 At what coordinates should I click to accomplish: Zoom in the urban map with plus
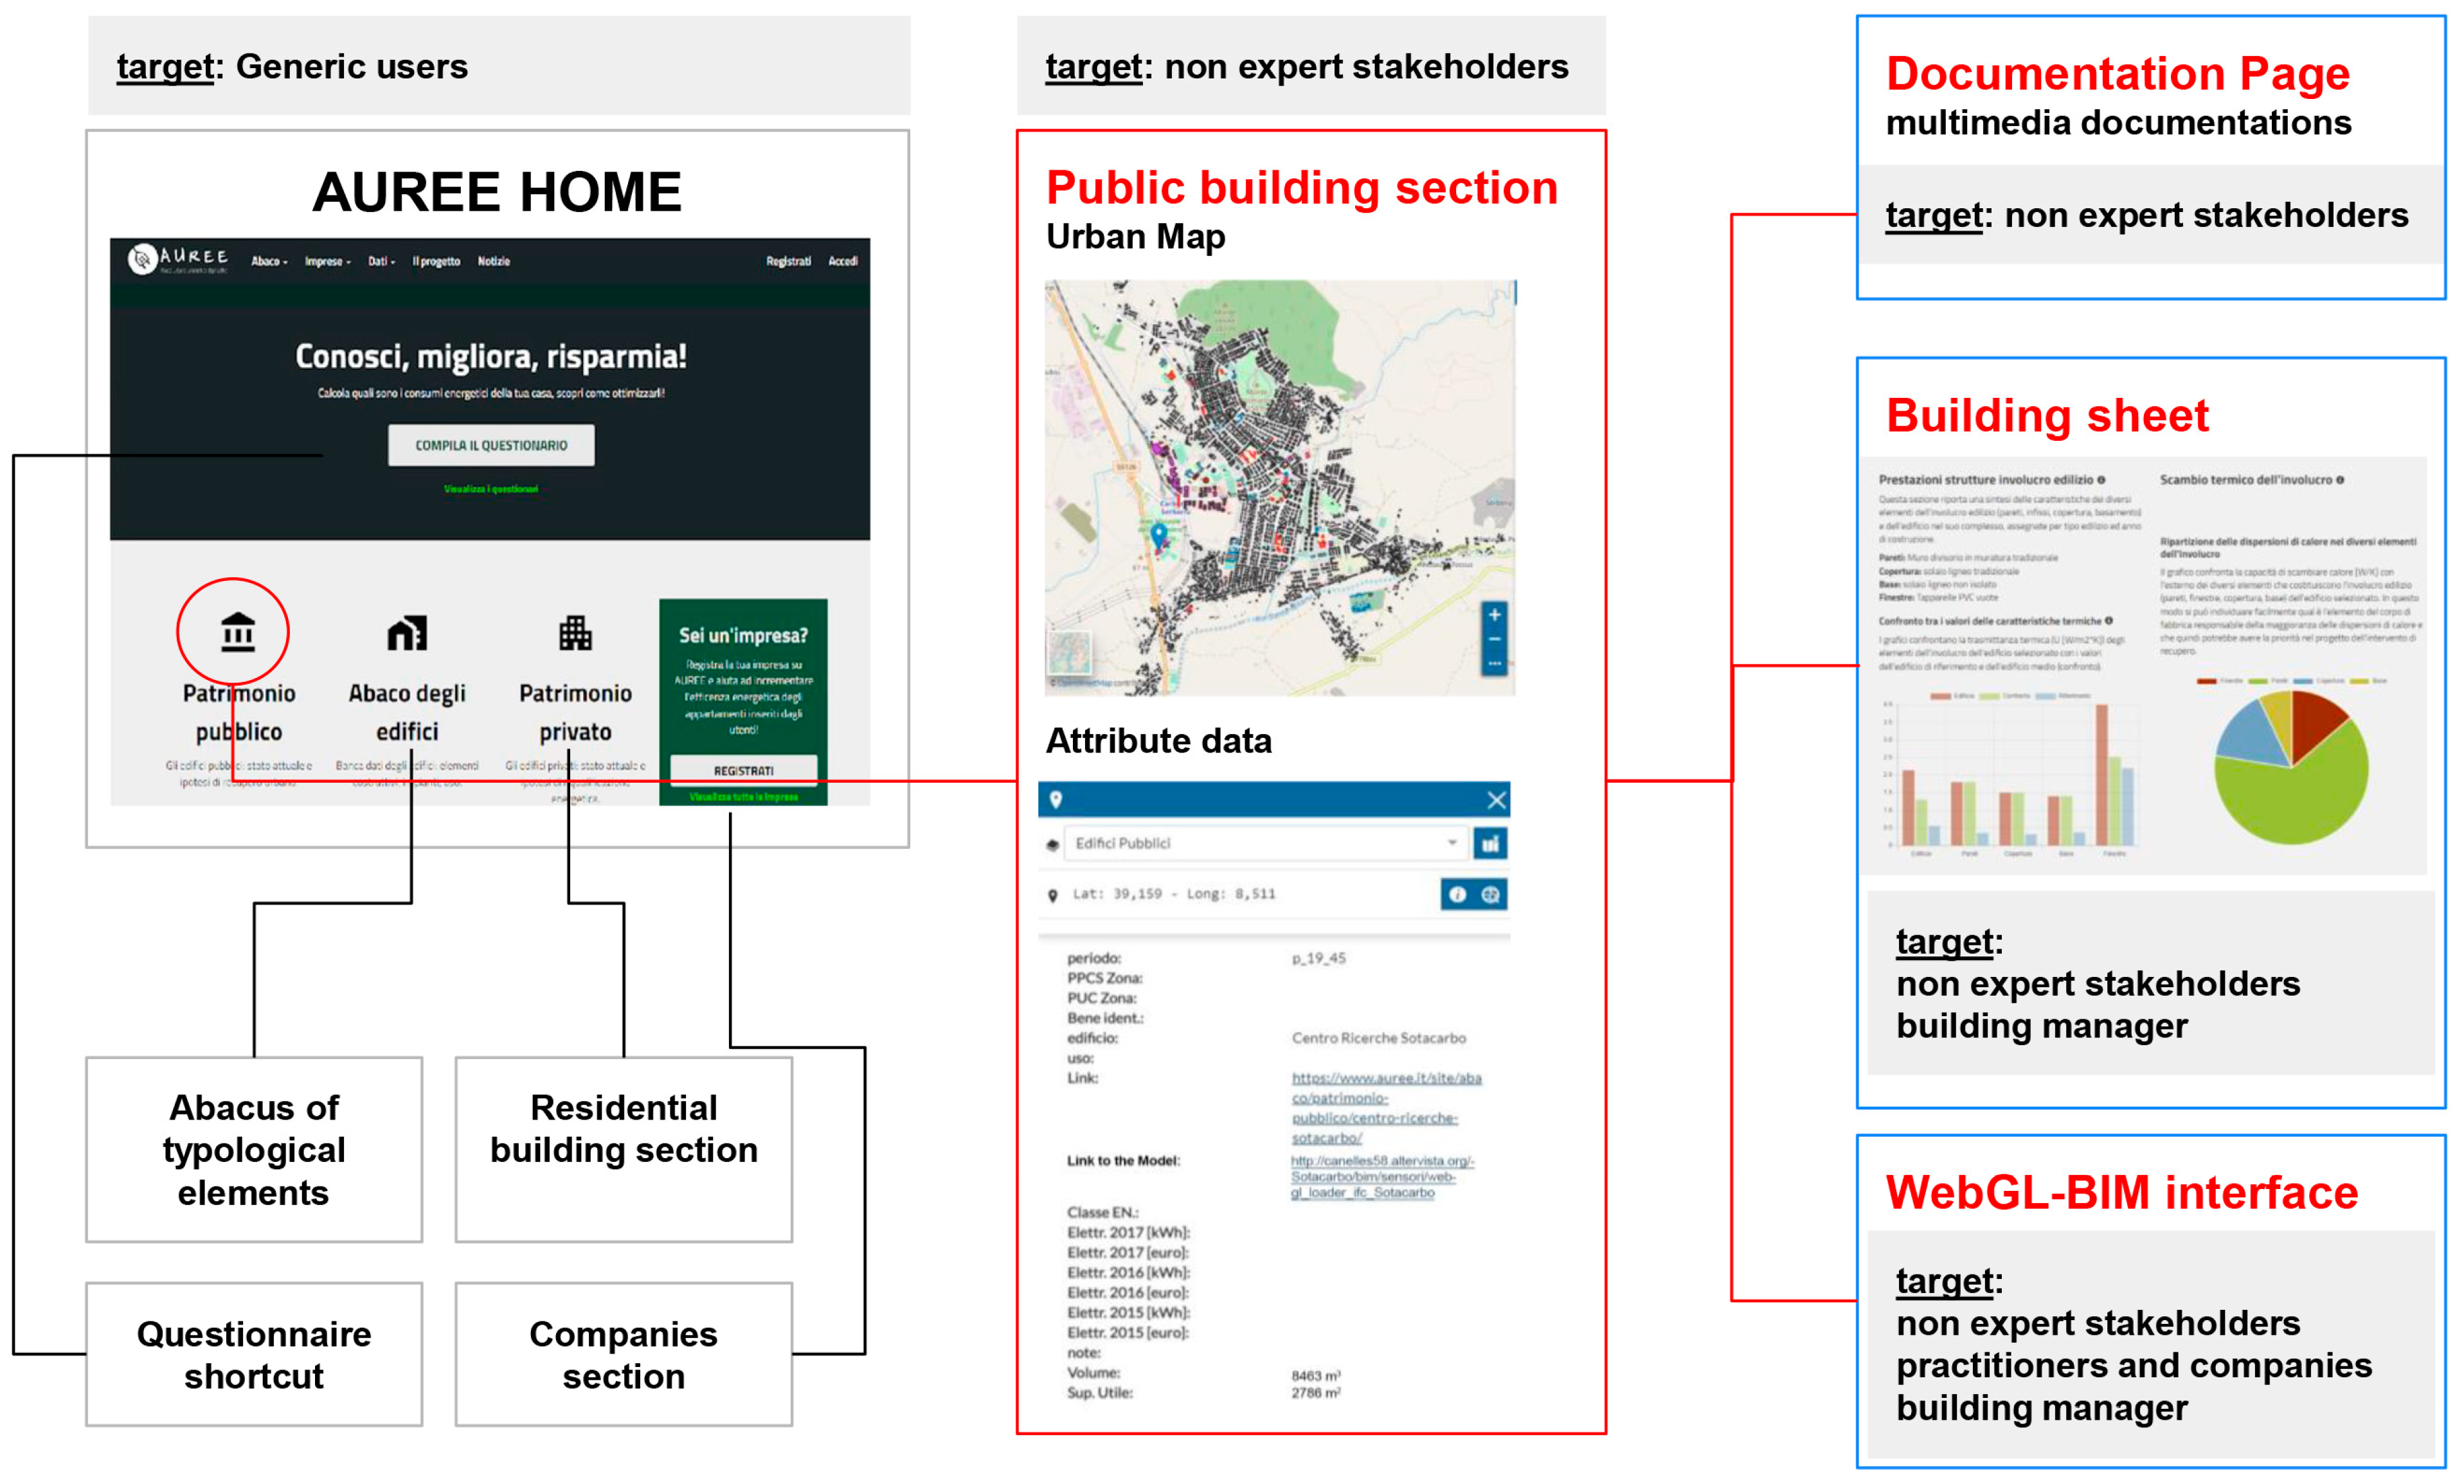tap(1494, 615)
